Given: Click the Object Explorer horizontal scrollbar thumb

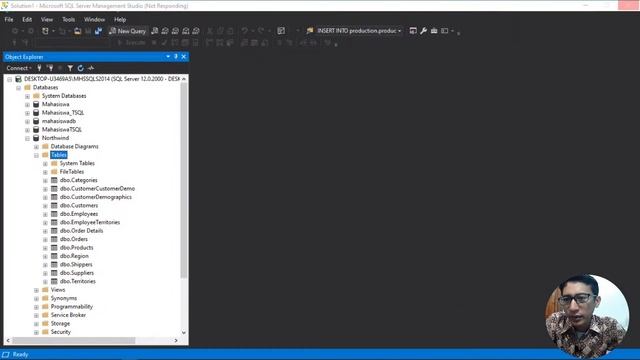Looking at the screenshot, I should tap(73, 340).
